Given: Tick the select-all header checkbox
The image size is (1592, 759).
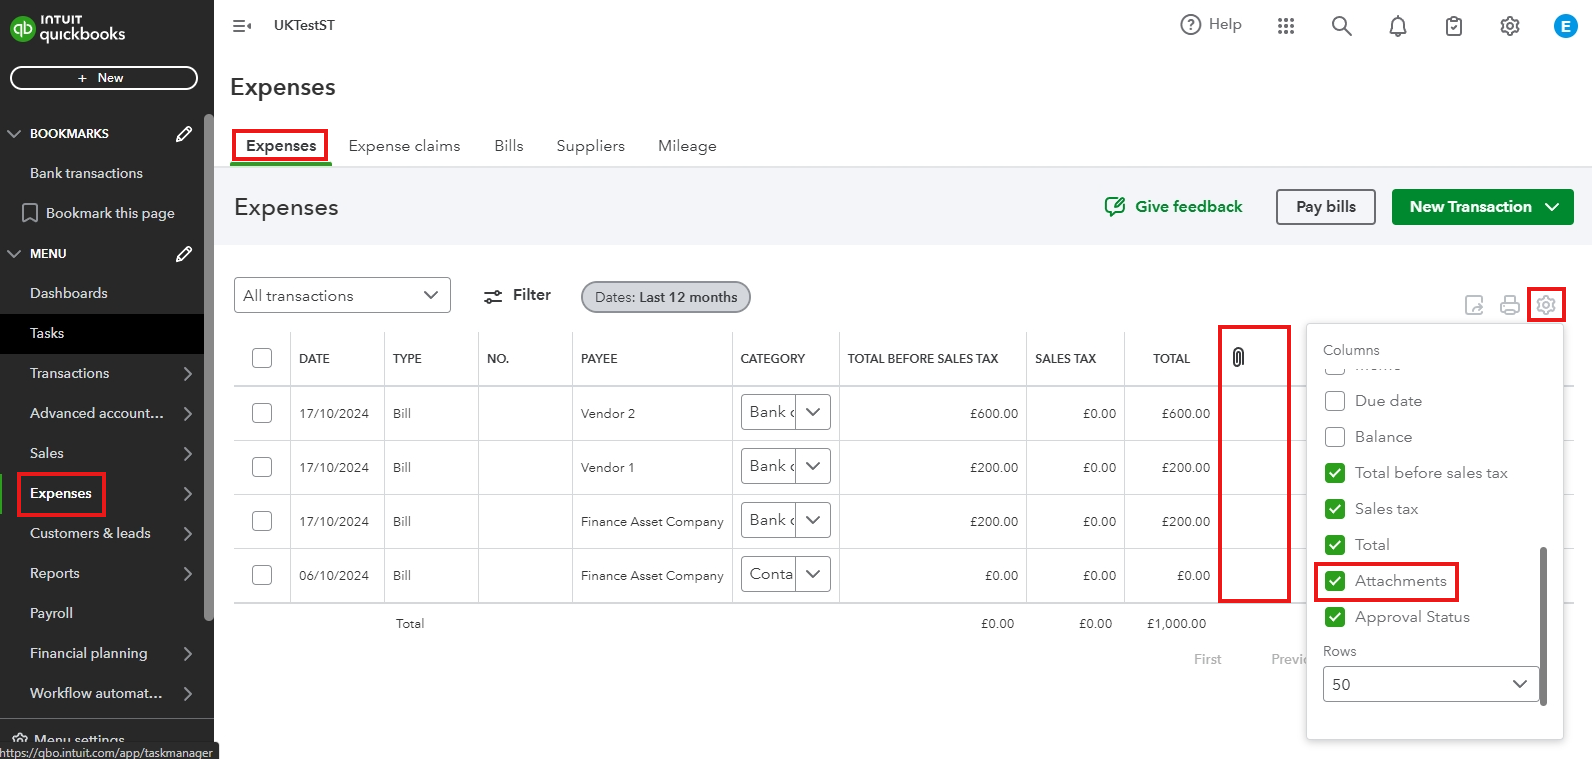Looking at the screenshot, I should 262,358.
